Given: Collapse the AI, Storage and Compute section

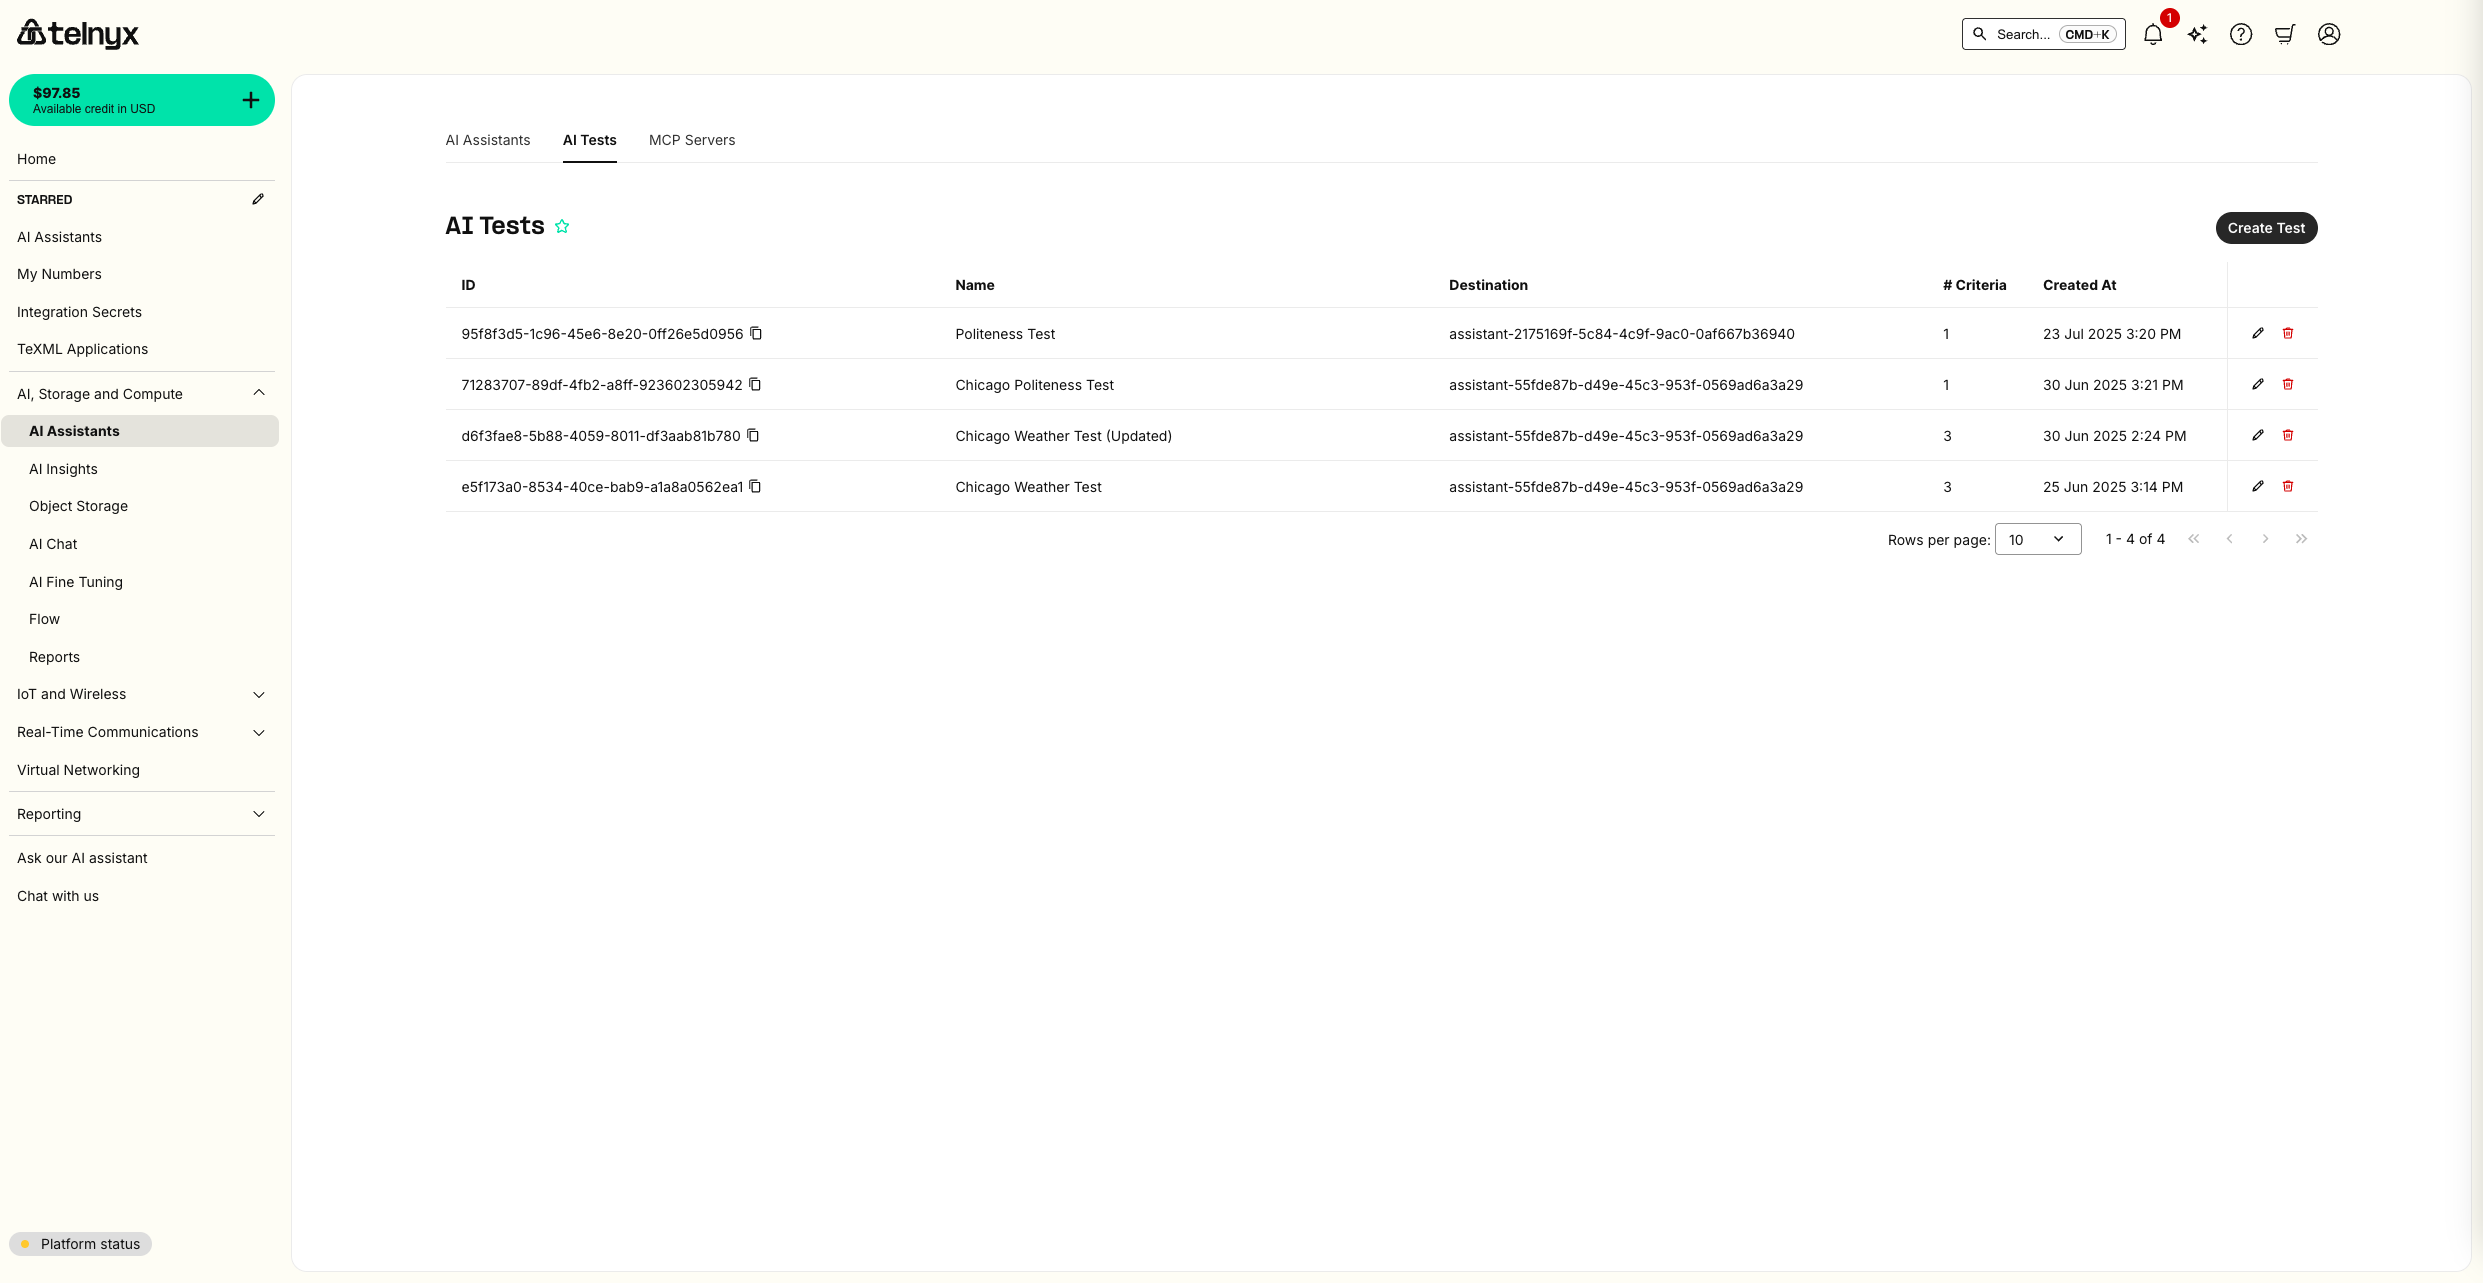Looking at the screenshot, I should (x=258, y=393).
